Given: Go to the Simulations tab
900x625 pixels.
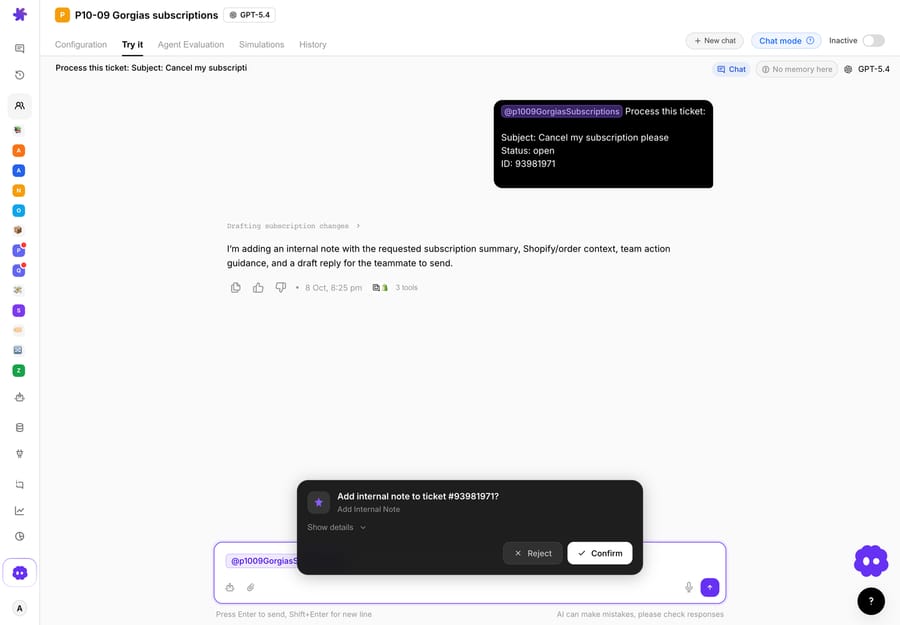Looking at the screenshot, I should pos(262,45).
